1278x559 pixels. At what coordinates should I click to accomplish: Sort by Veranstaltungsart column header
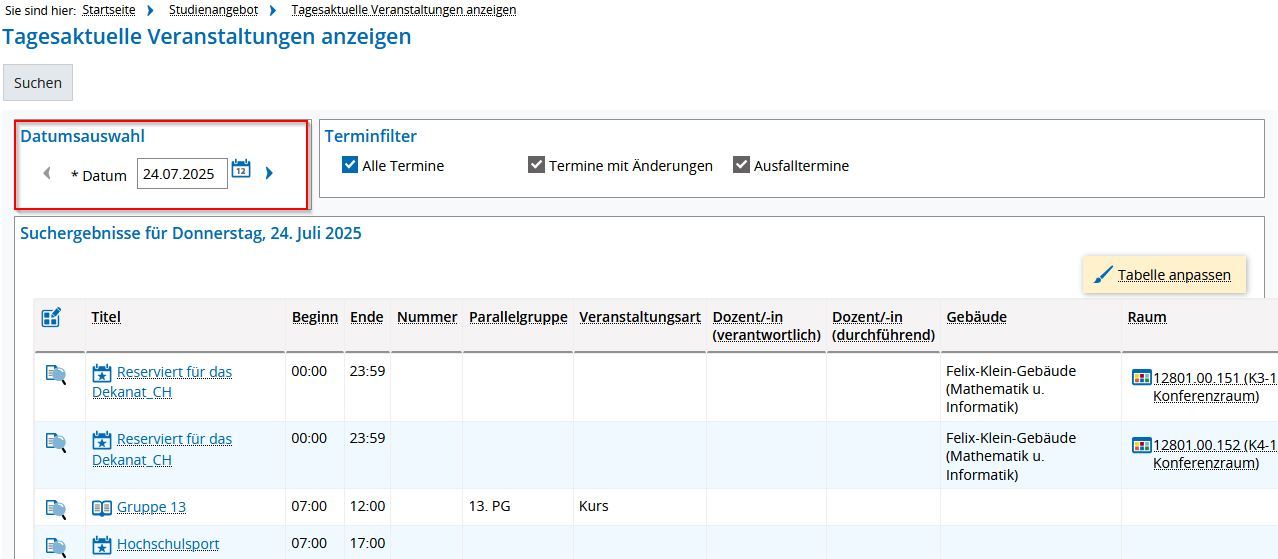[640, 317]
